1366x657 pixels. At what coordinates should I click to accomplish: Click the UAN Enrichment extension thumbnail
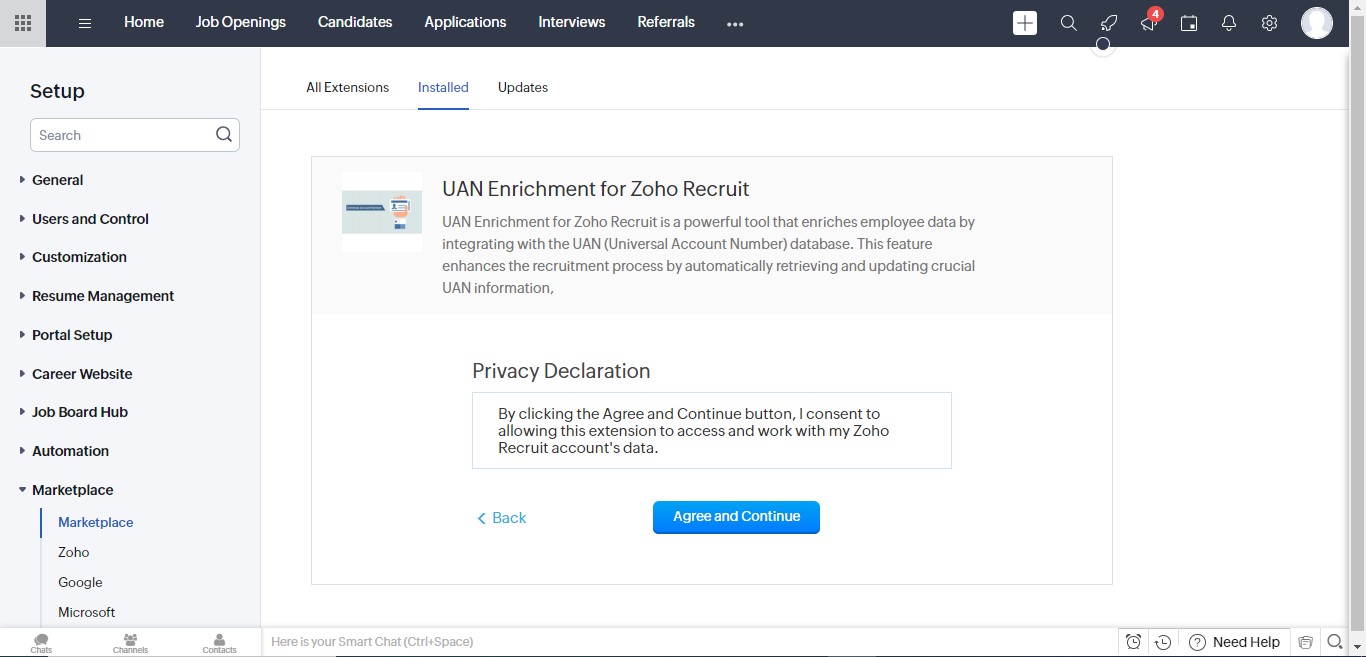pyautogui.click(x=382, y=212)
